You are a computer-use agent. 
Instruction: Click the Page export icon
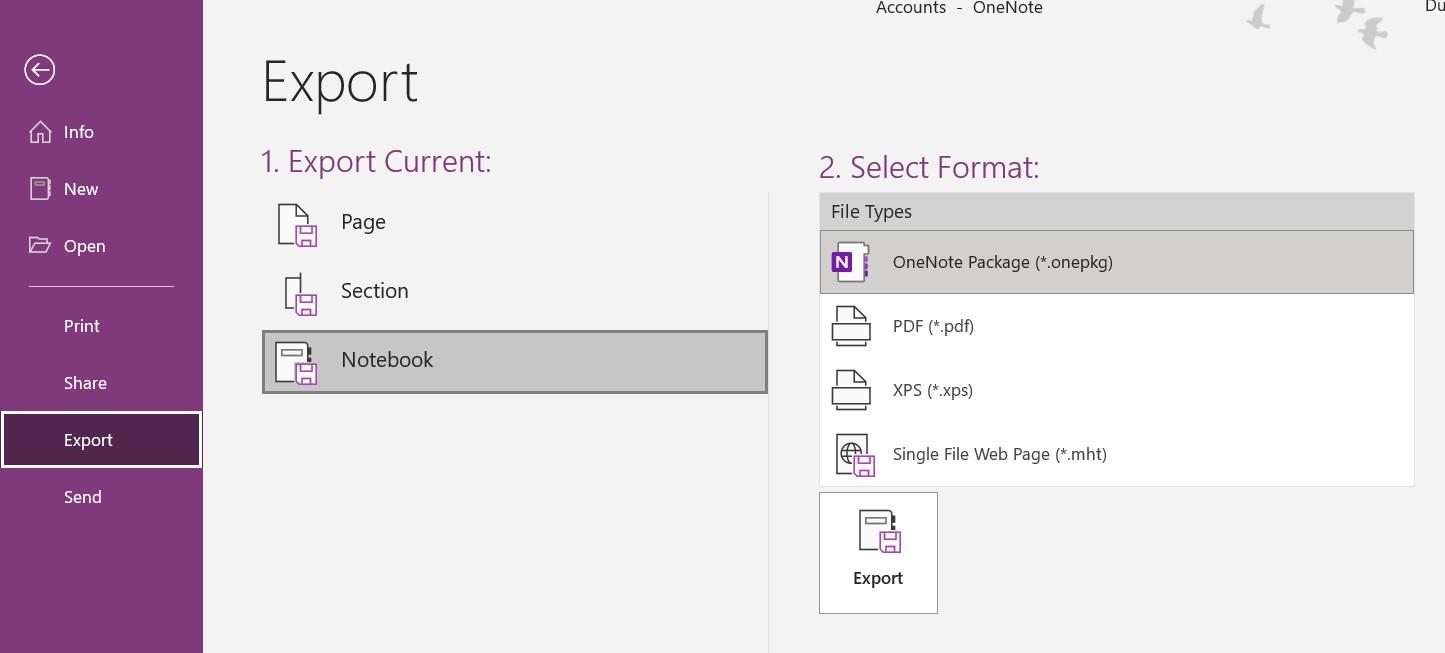tap(296, 224)
